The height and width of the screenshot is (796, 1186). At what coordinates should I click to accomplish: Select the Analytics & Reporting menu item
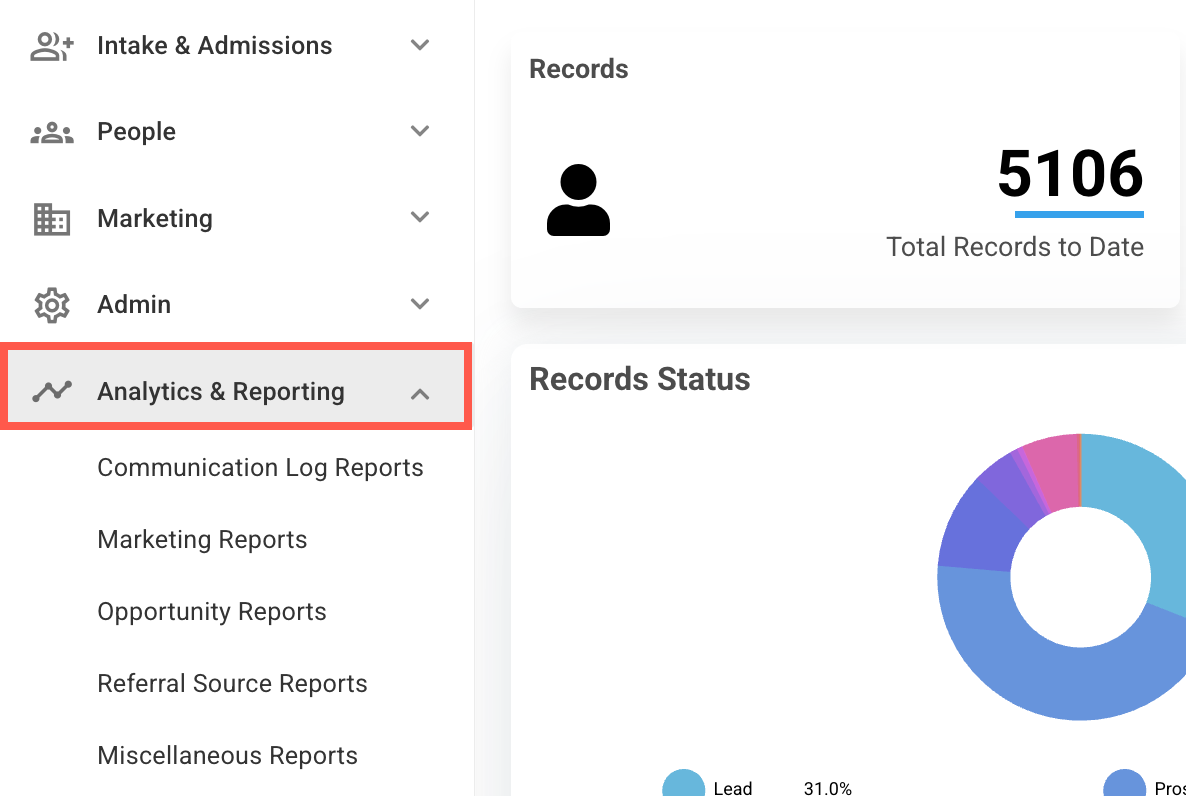tap(236, 386)
